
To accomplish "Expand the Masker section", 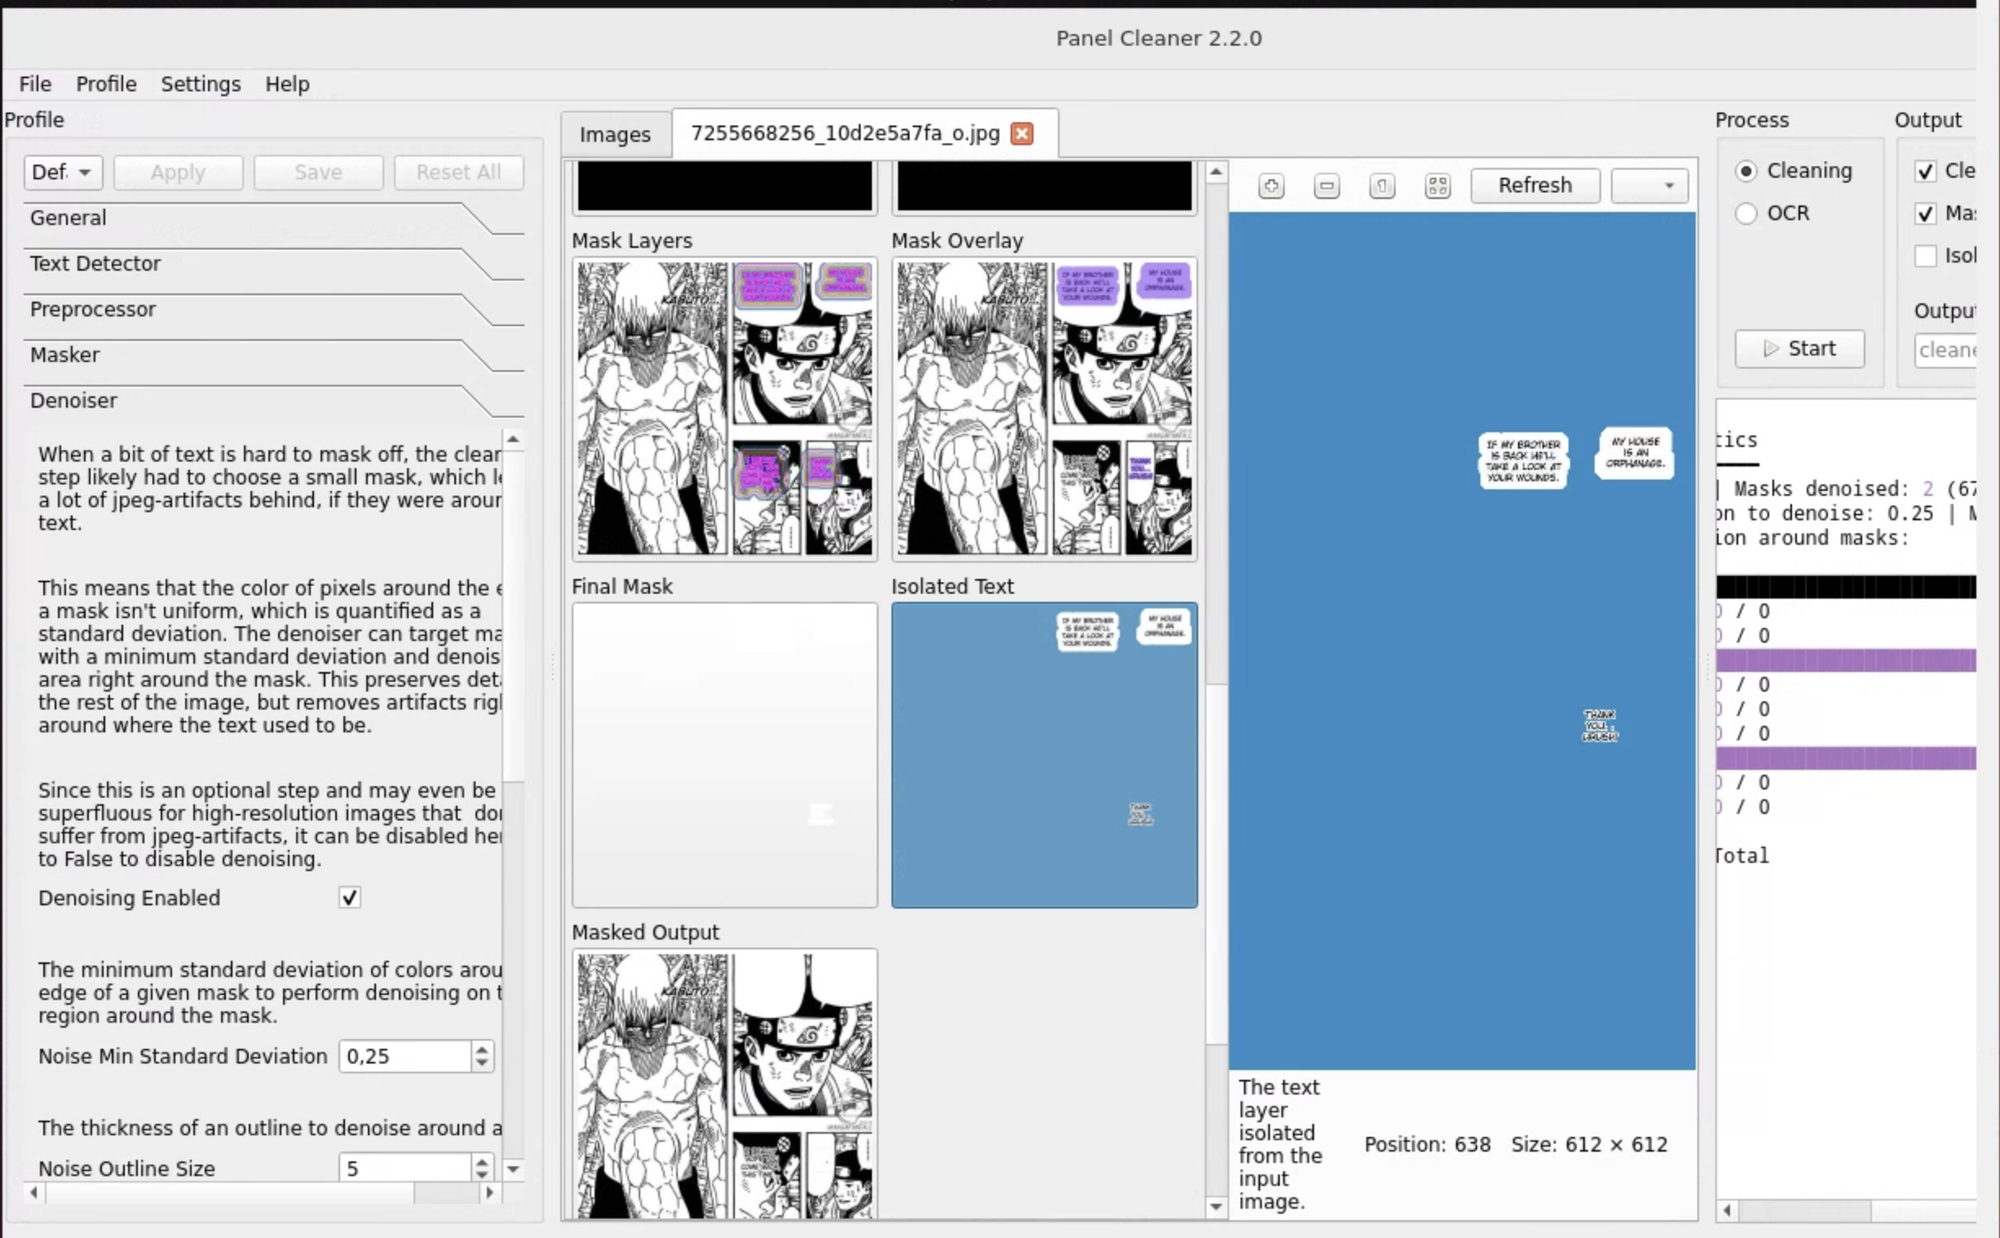I will click(x=65, y=355).
